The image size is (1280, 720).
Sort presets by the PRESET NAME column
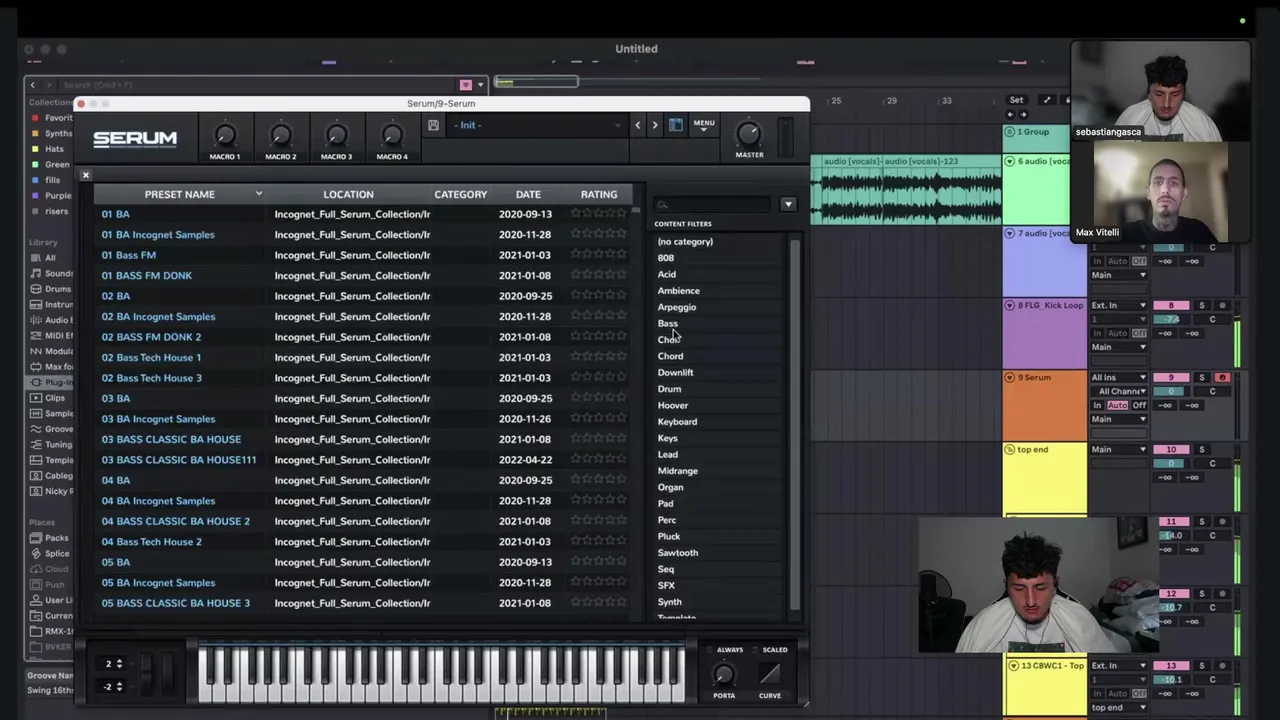(179, 194)
